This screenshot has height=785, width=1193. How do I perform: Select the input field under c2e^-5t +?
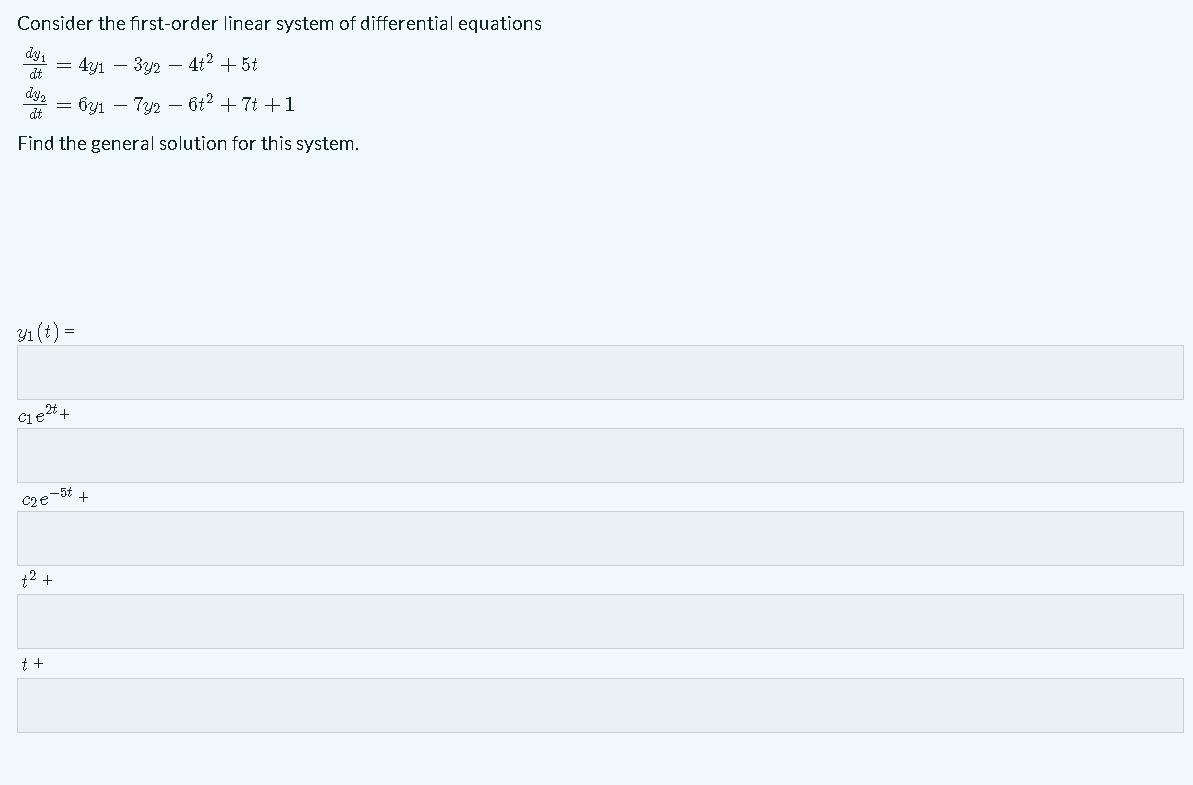click(596, 538)
